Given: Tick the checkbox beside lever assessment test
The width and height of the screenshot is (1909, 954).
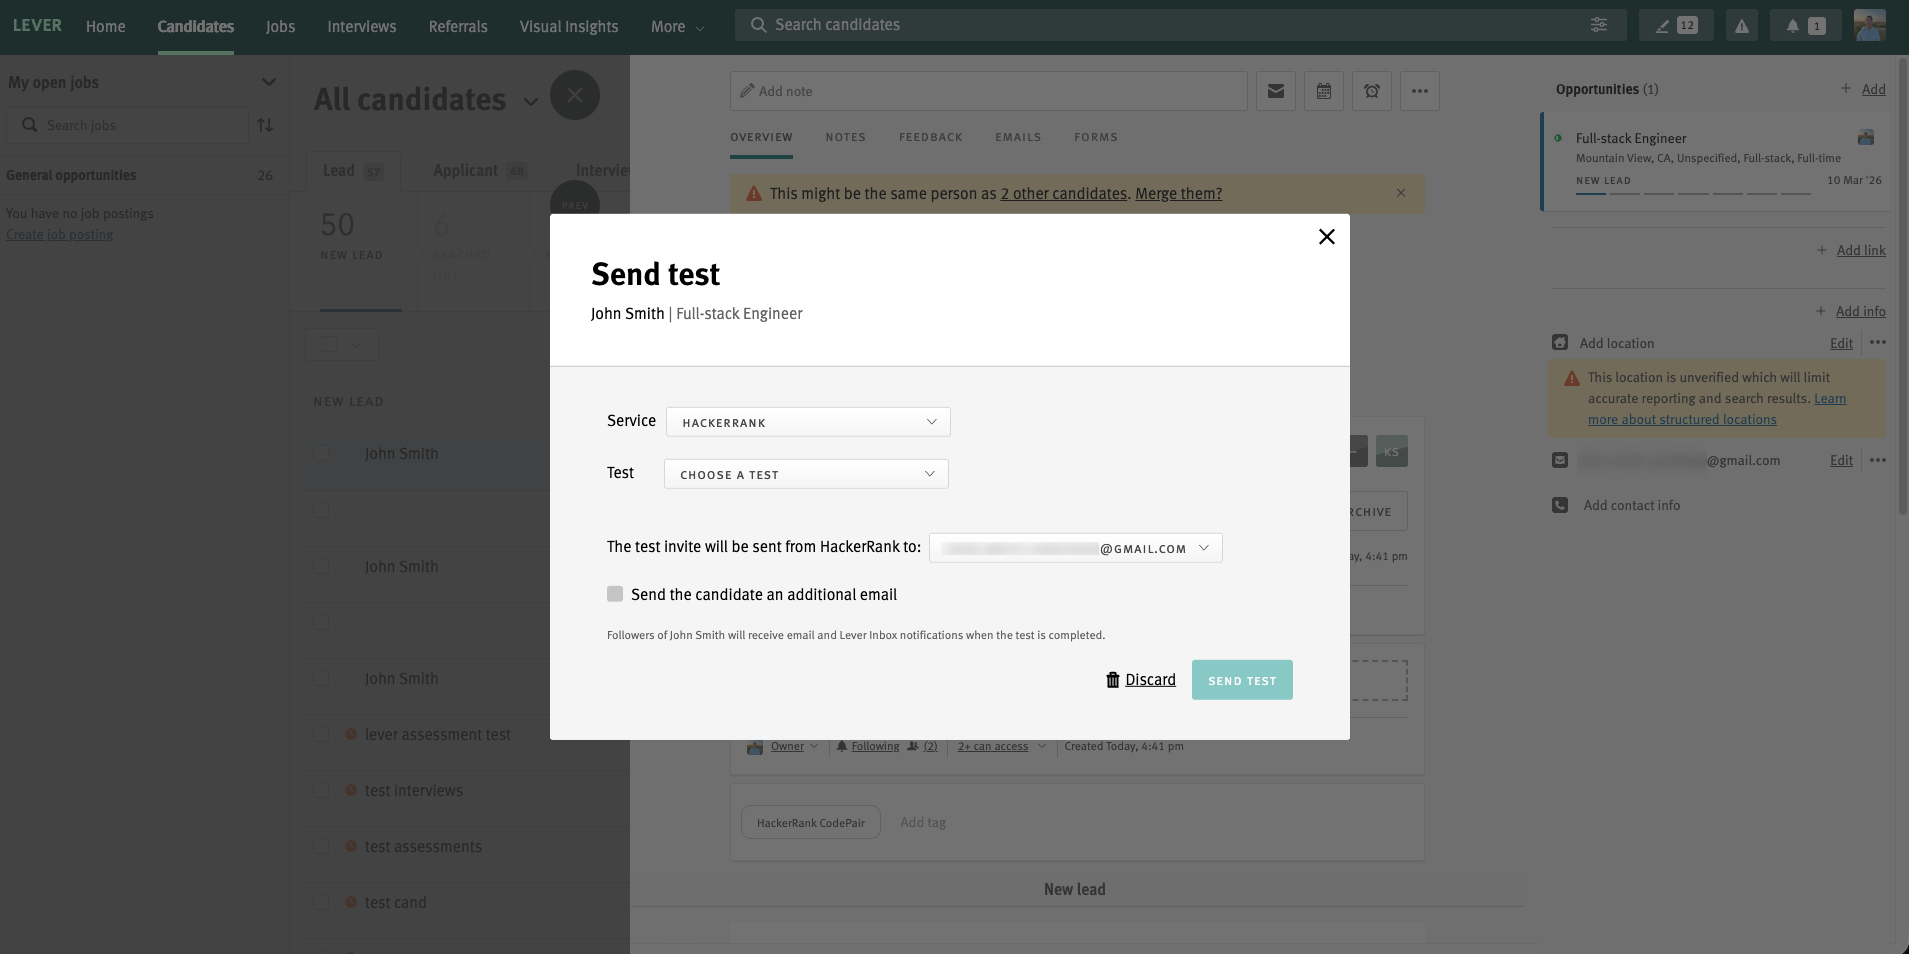Looking at the screenshot, I should 321,734.
